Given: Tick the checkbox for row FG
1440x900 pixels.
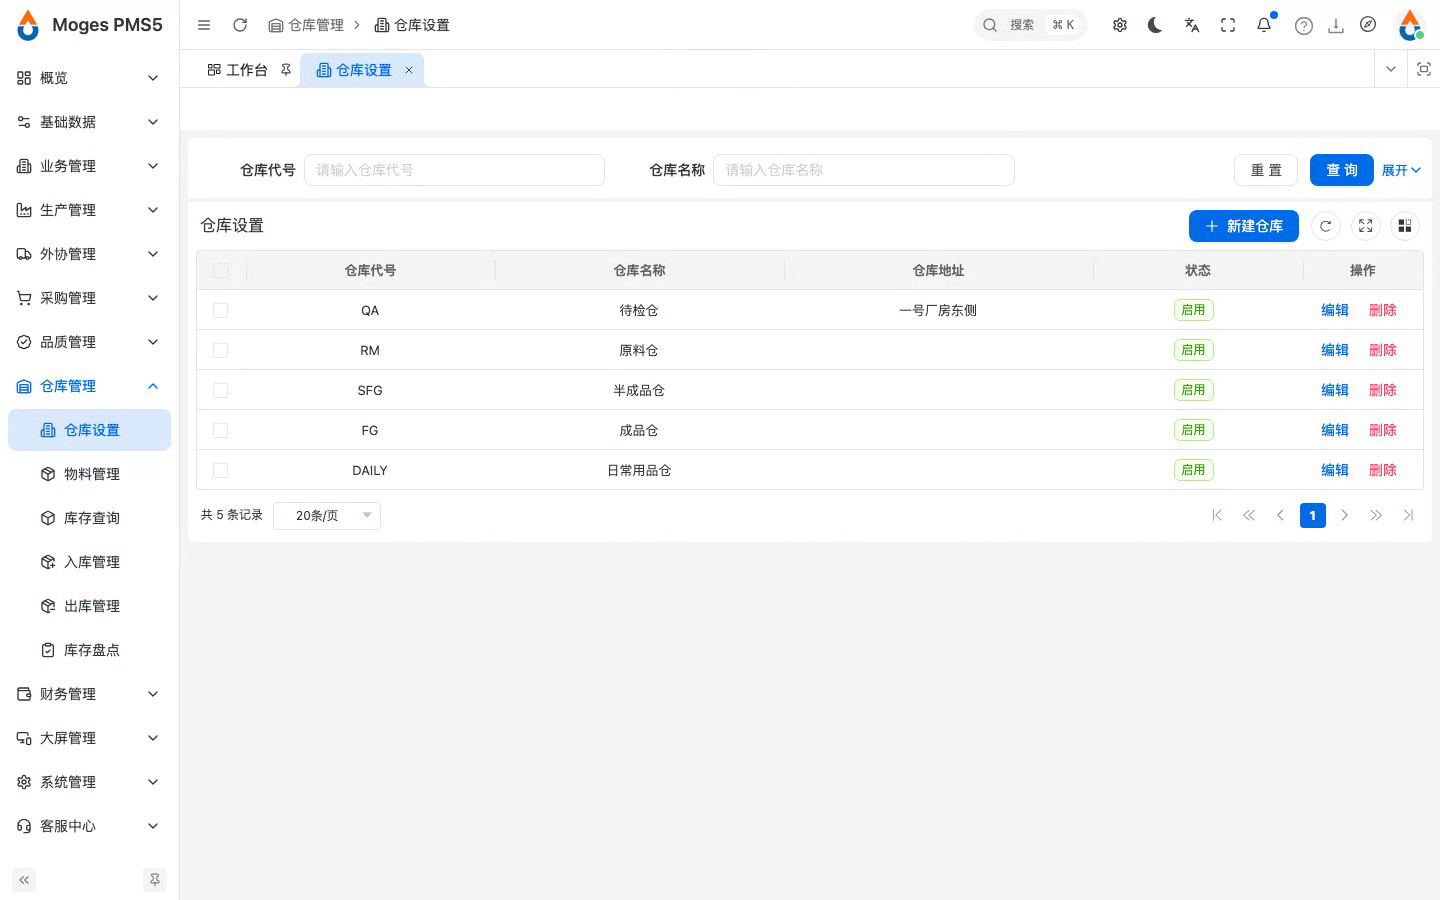Looking at the screenshot, I should [x=221, y=430].
